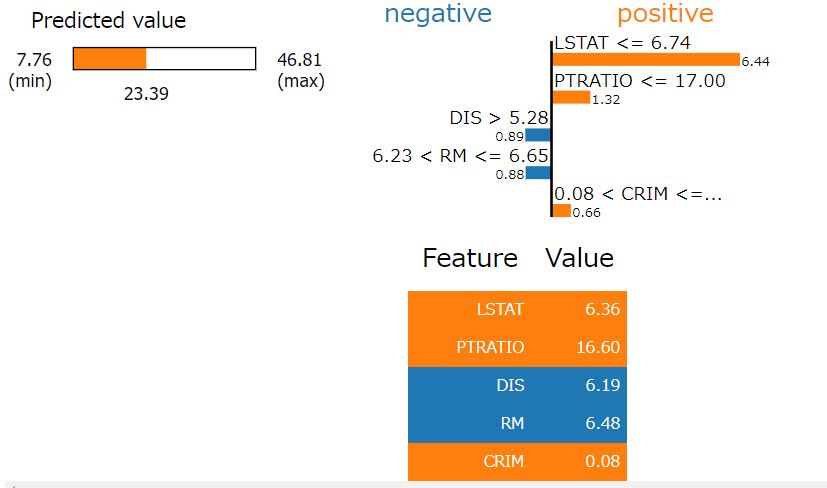Click the 'Feature' column header
Image resolution: width=827 pixels, height=488 pixels.
point(470,258)
